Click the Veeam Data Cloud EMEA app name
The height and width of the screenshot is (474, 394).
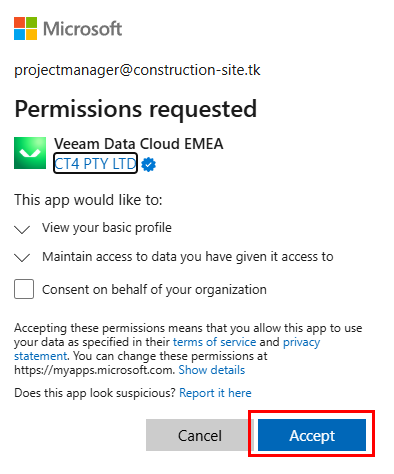[x=139, y=144]
